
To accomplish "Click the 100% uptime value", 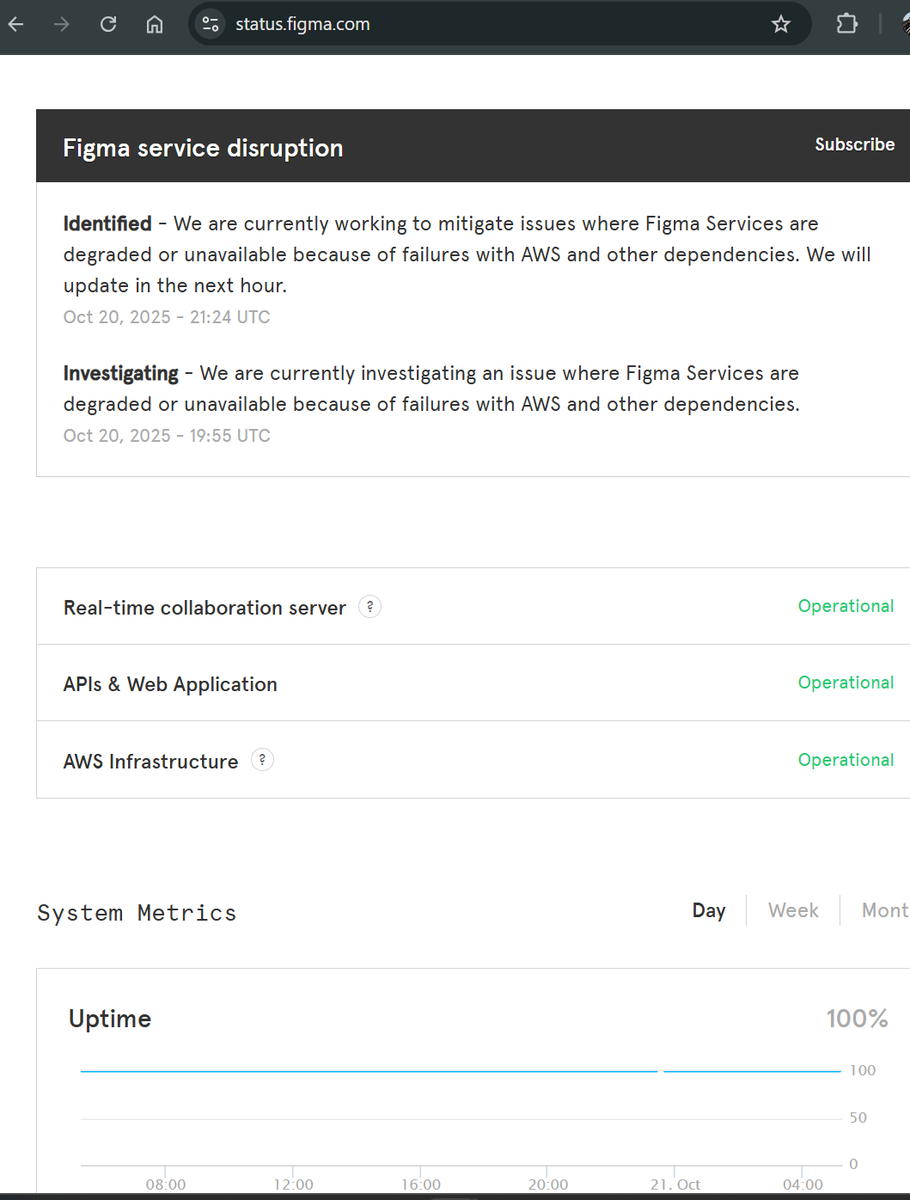I will [857, 1019].
